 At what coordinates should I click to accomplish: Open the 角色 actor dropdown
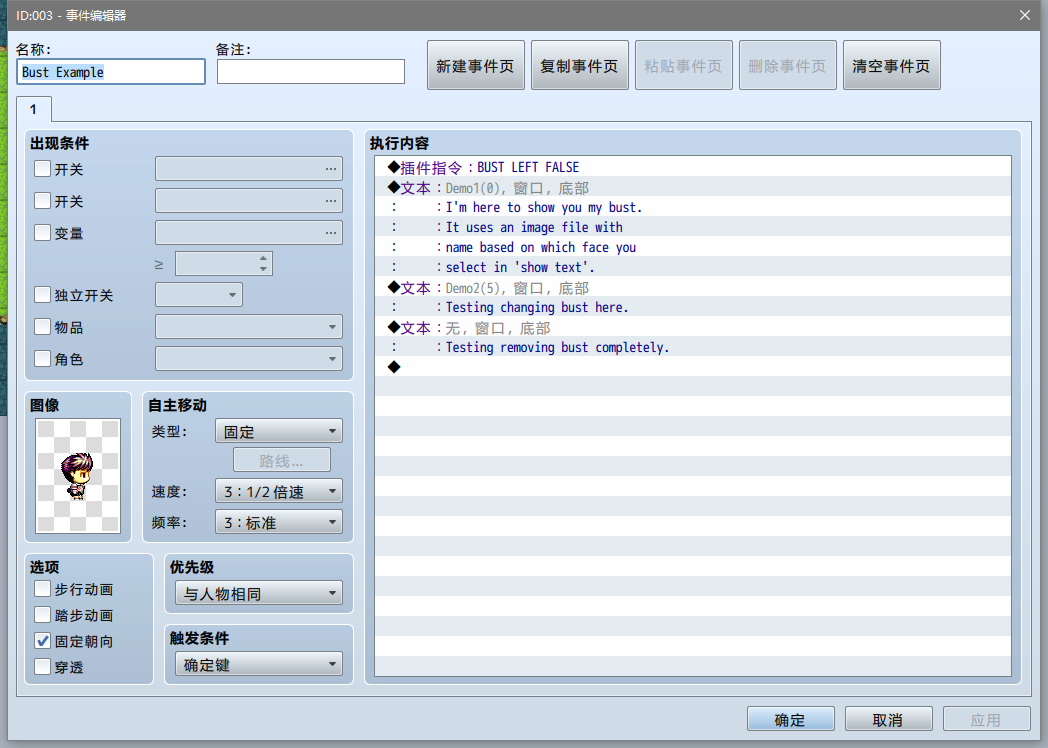[x=249, y=359]
